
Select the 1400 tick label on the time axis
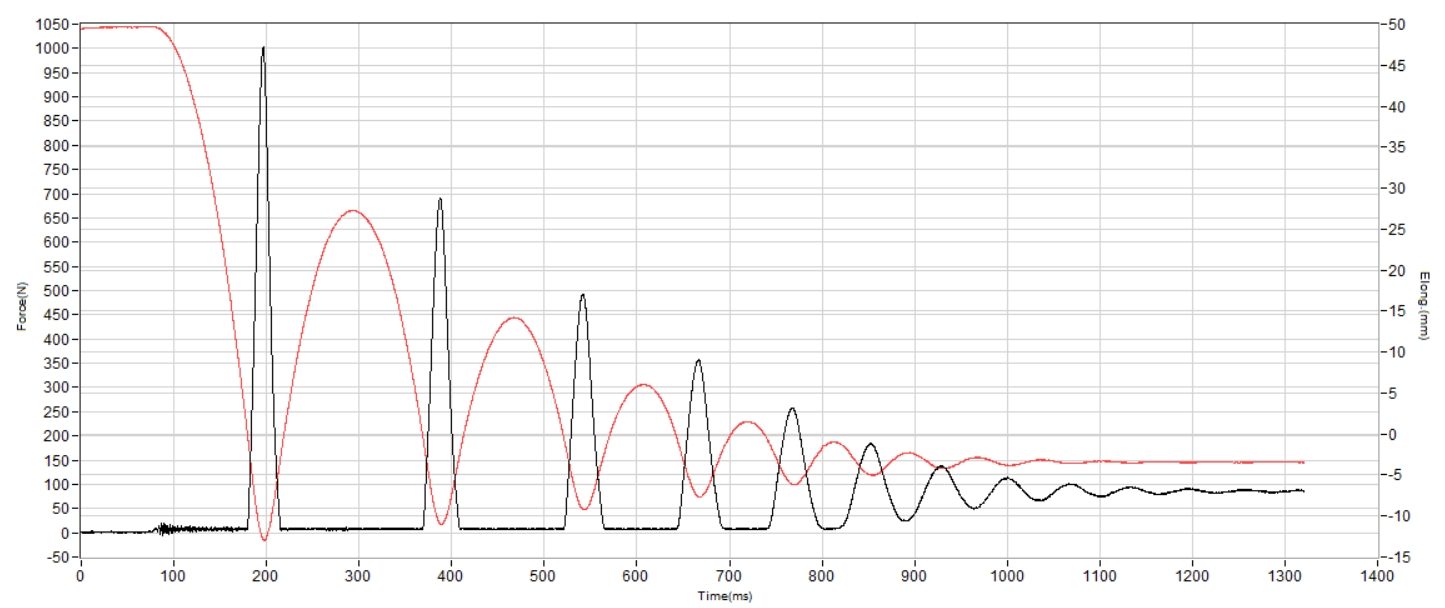click(1377, 577)
